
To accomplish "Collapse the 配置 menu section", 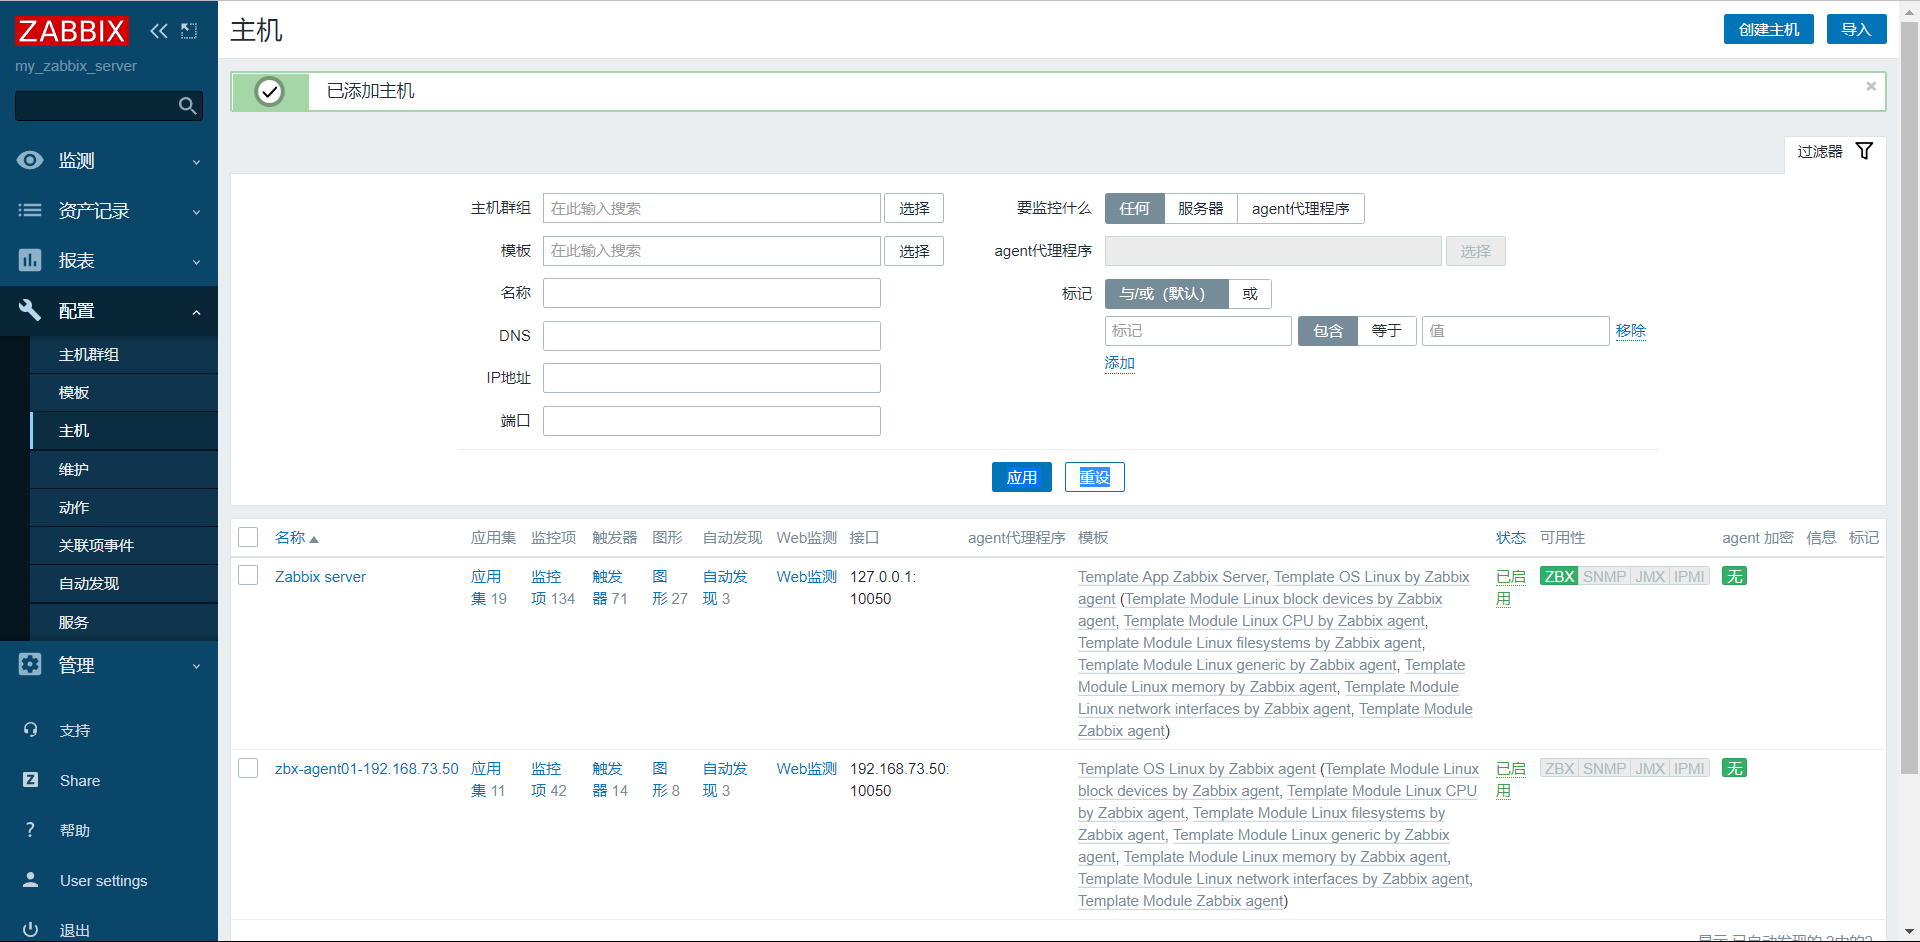I will (x=109, y=310).
